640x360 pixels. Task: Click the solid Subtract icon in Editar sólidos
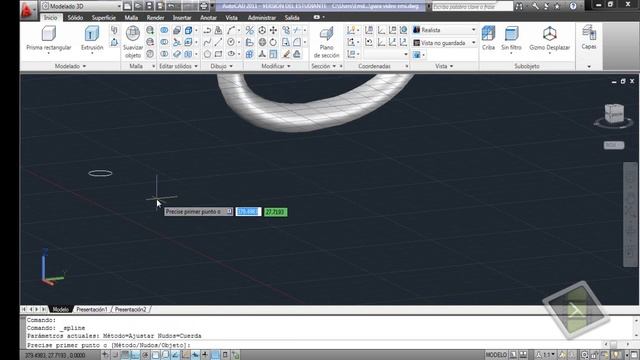pyautogui.click(x=164, y=42)
